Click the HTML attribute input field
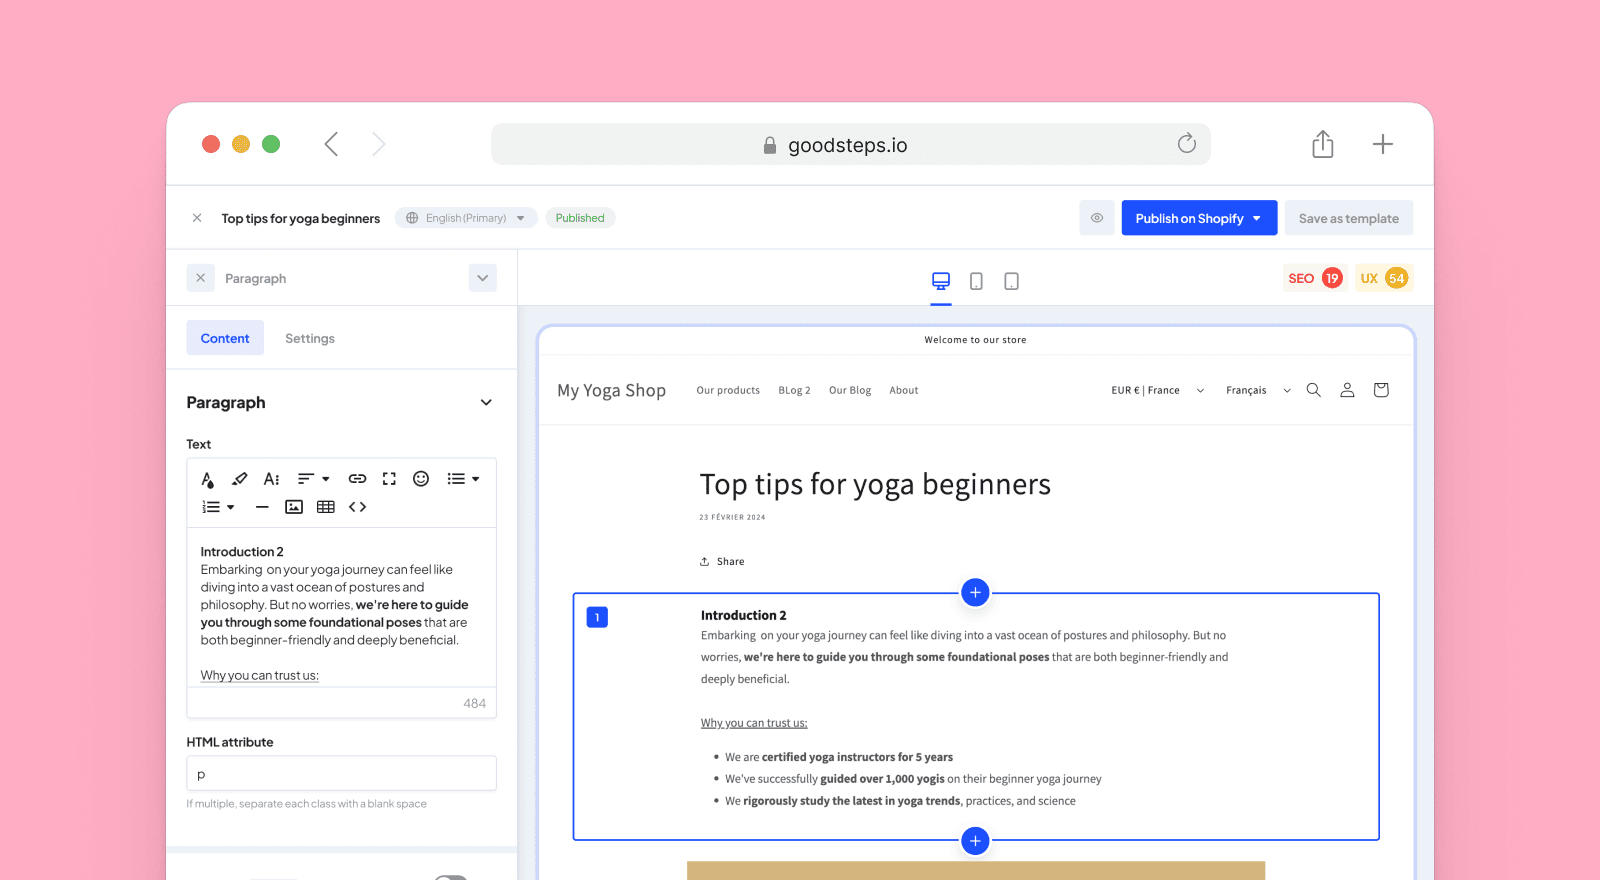Screen dimensions: 1600x880 coord(341,774)
